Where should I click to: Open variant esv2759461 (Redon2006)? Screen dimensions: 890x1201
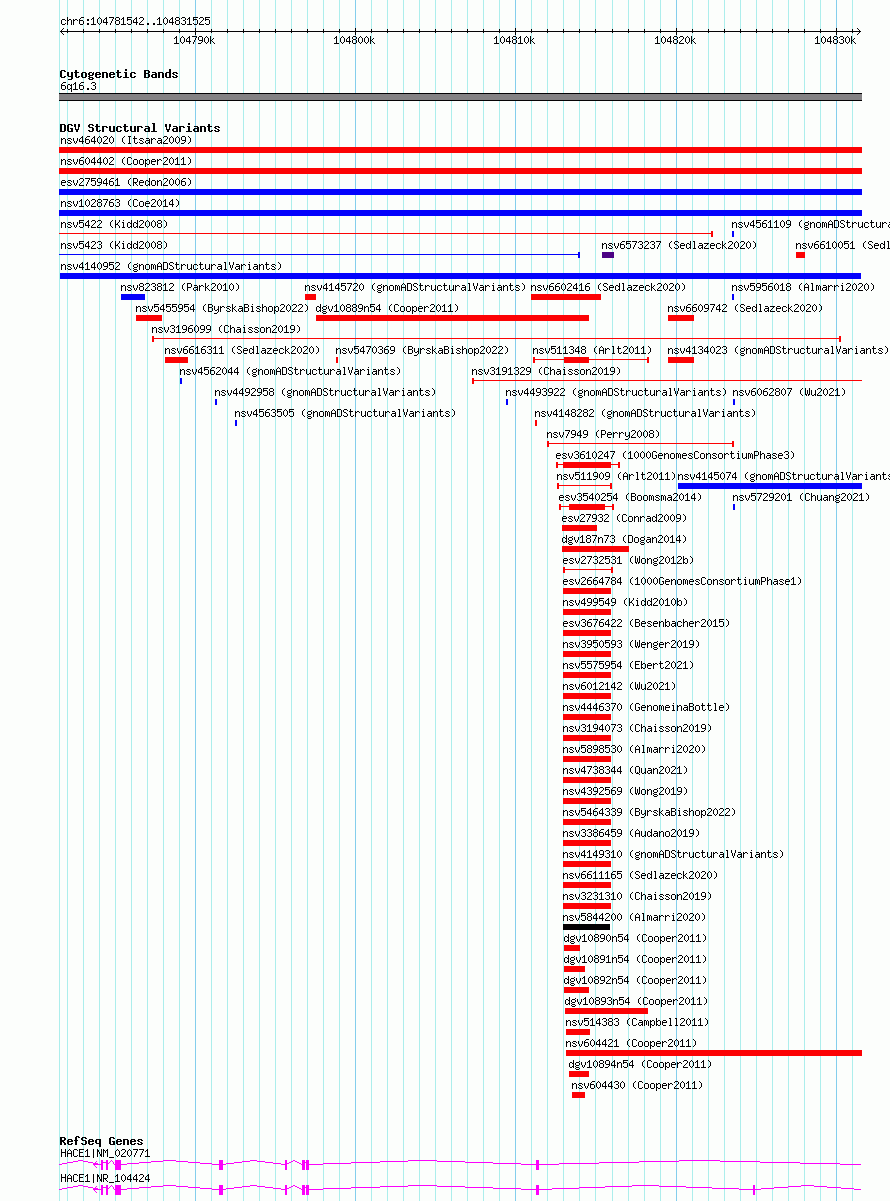pyautogui.click(x=126, y=182)
